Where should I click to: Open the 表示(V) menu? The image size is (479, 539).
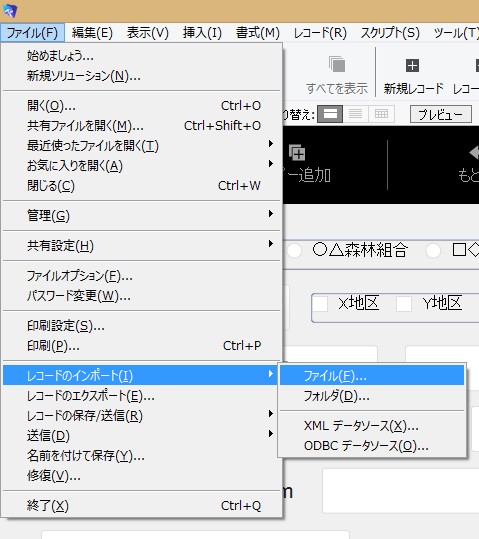coord(148,33)
